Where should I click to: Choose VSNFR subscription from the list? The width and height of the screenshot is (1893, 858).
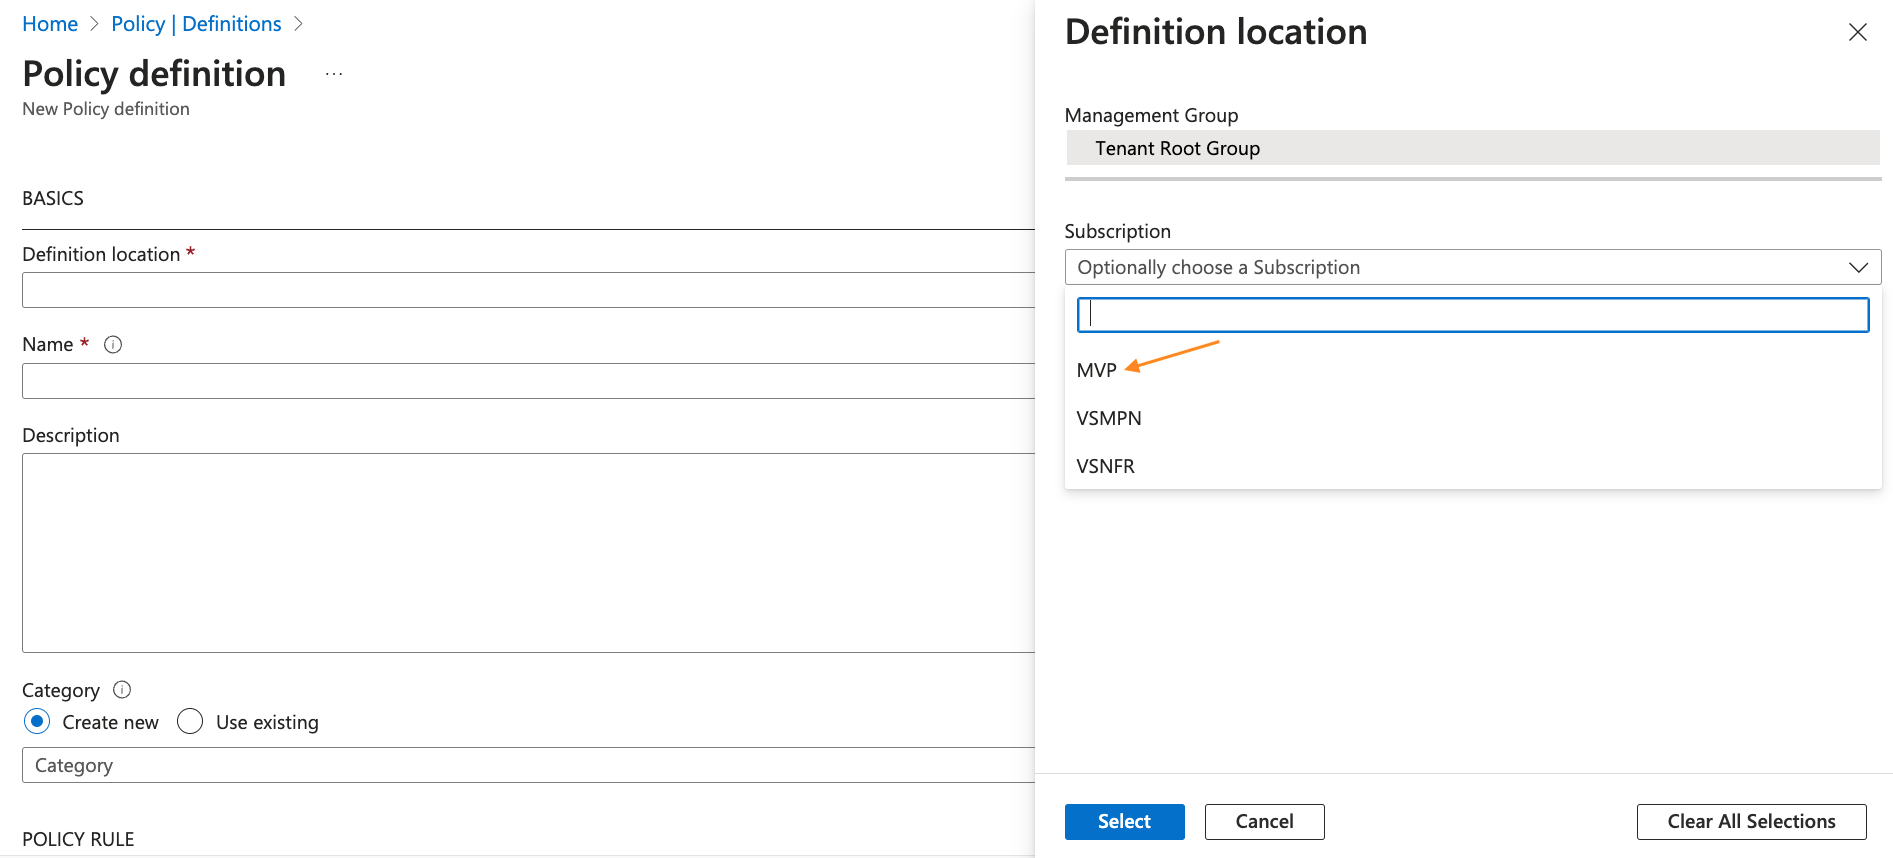point(1105,466)
